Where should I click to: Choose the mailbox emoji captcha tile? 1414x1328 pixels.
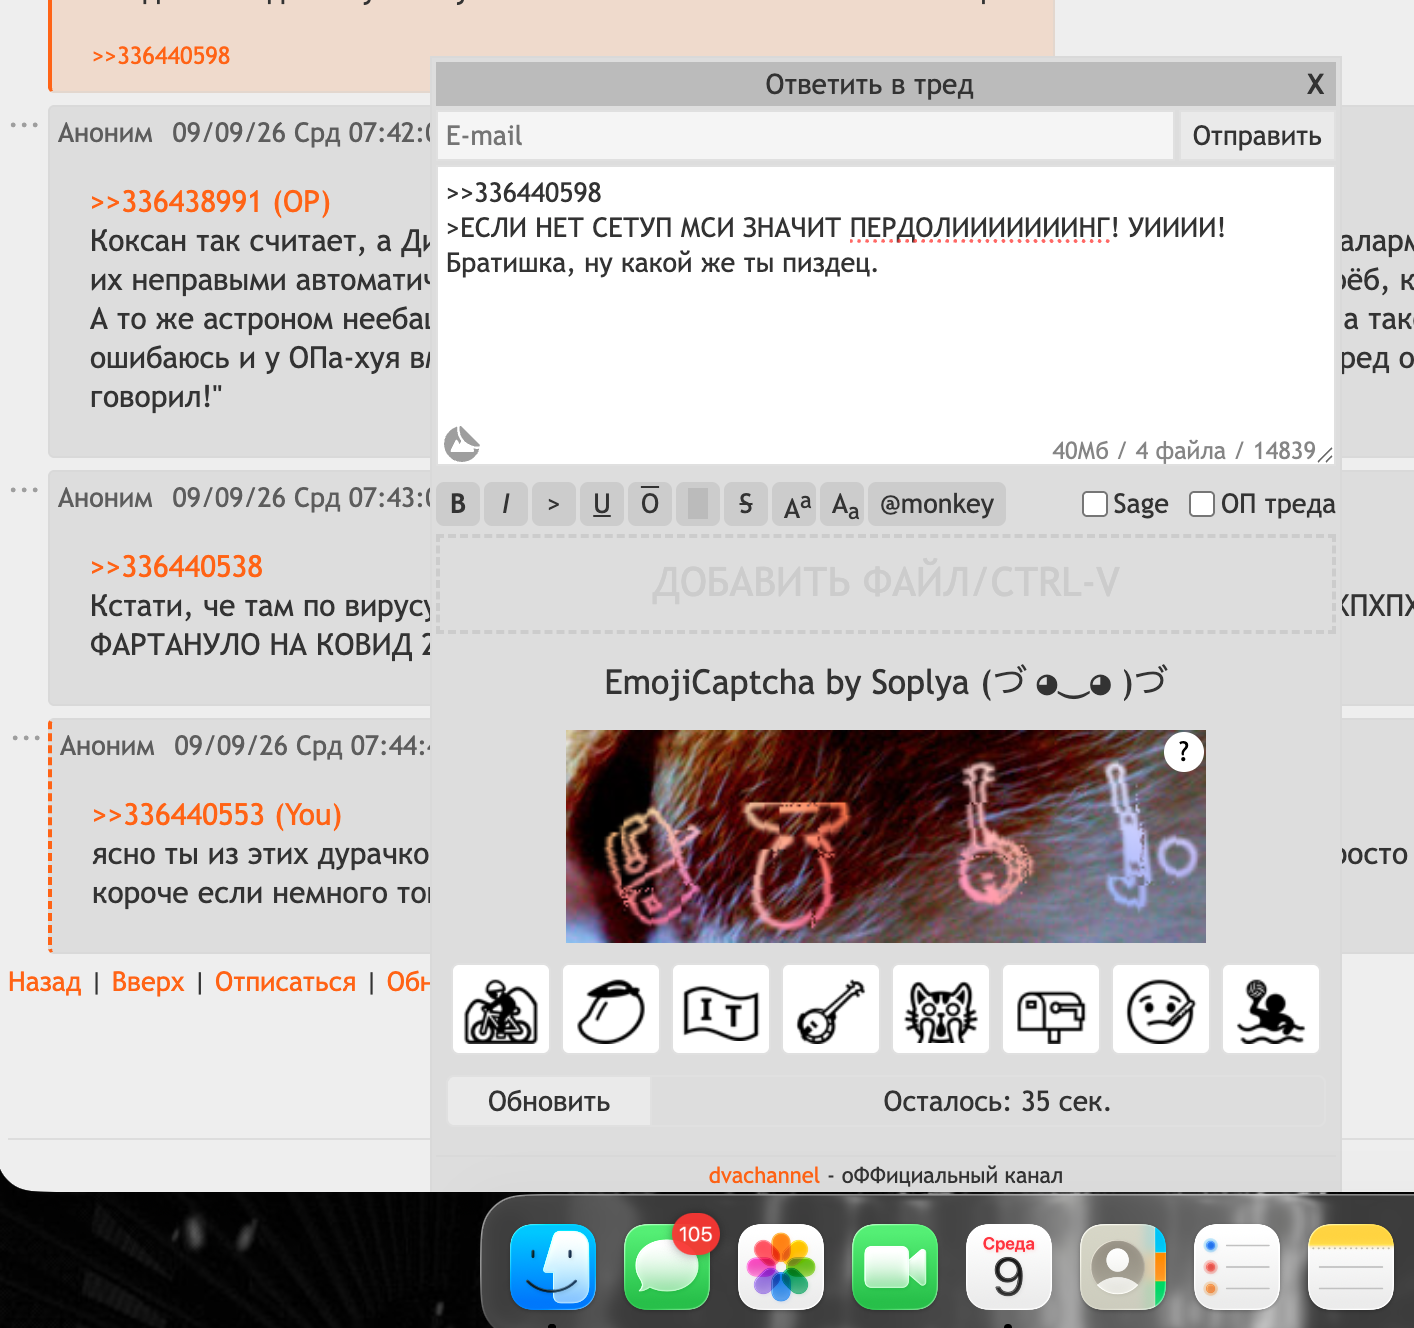pyautogui.click(x=1051, y=1009)
